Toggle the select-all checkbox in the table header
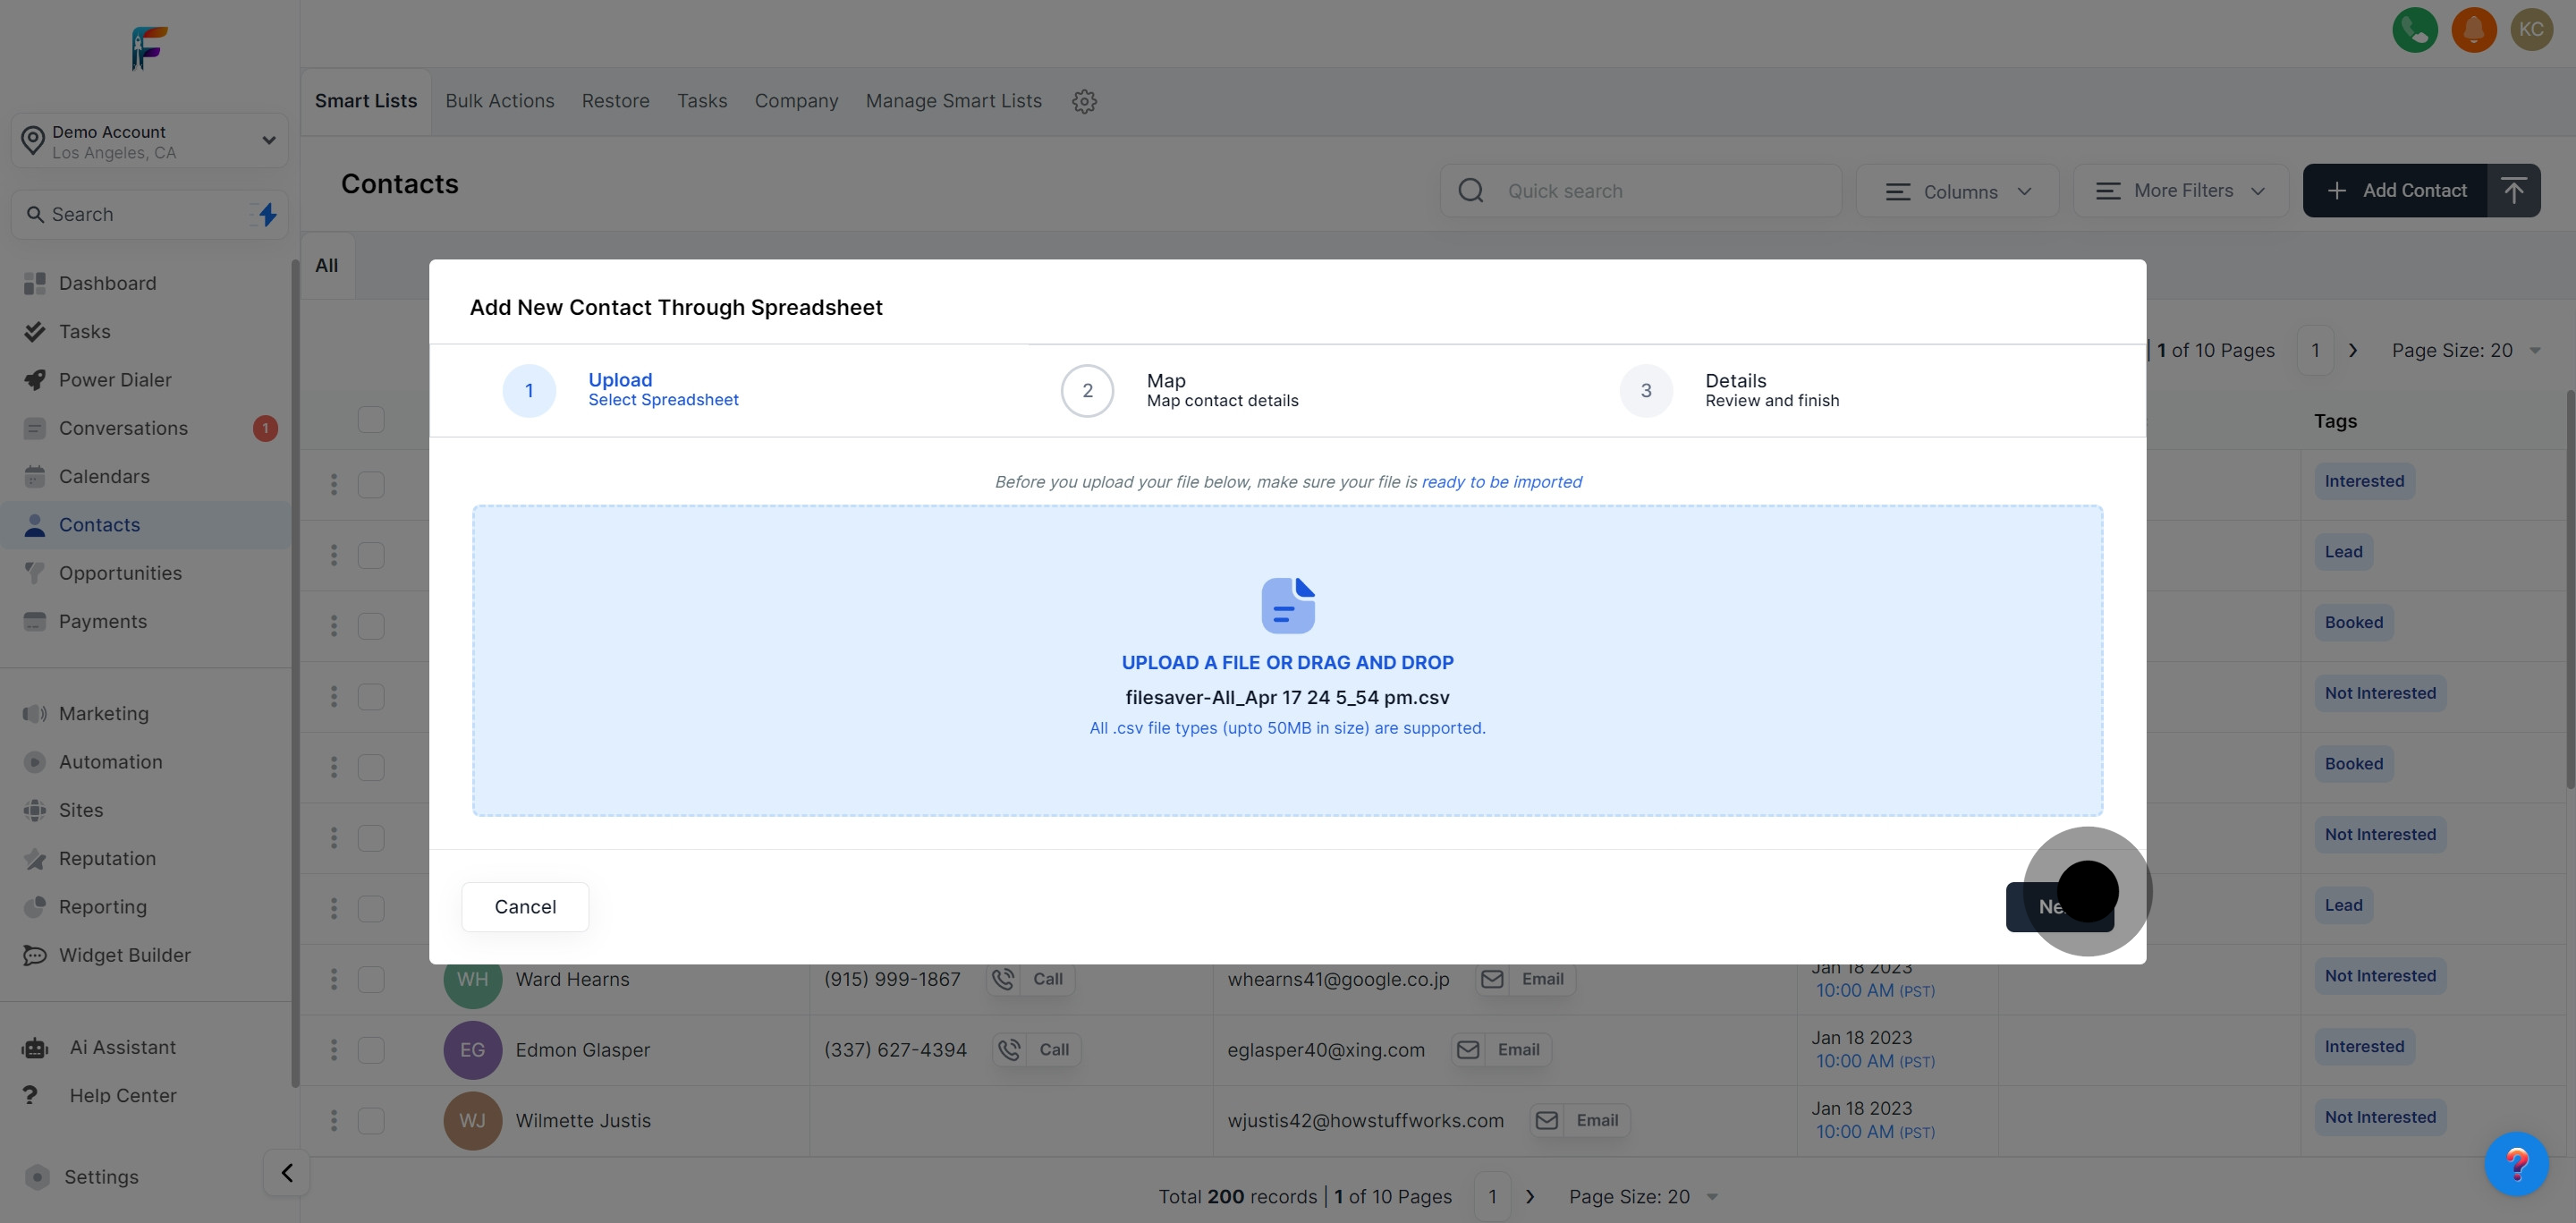This screenshot has height=1223, width=2576. (x=371, y=420)
